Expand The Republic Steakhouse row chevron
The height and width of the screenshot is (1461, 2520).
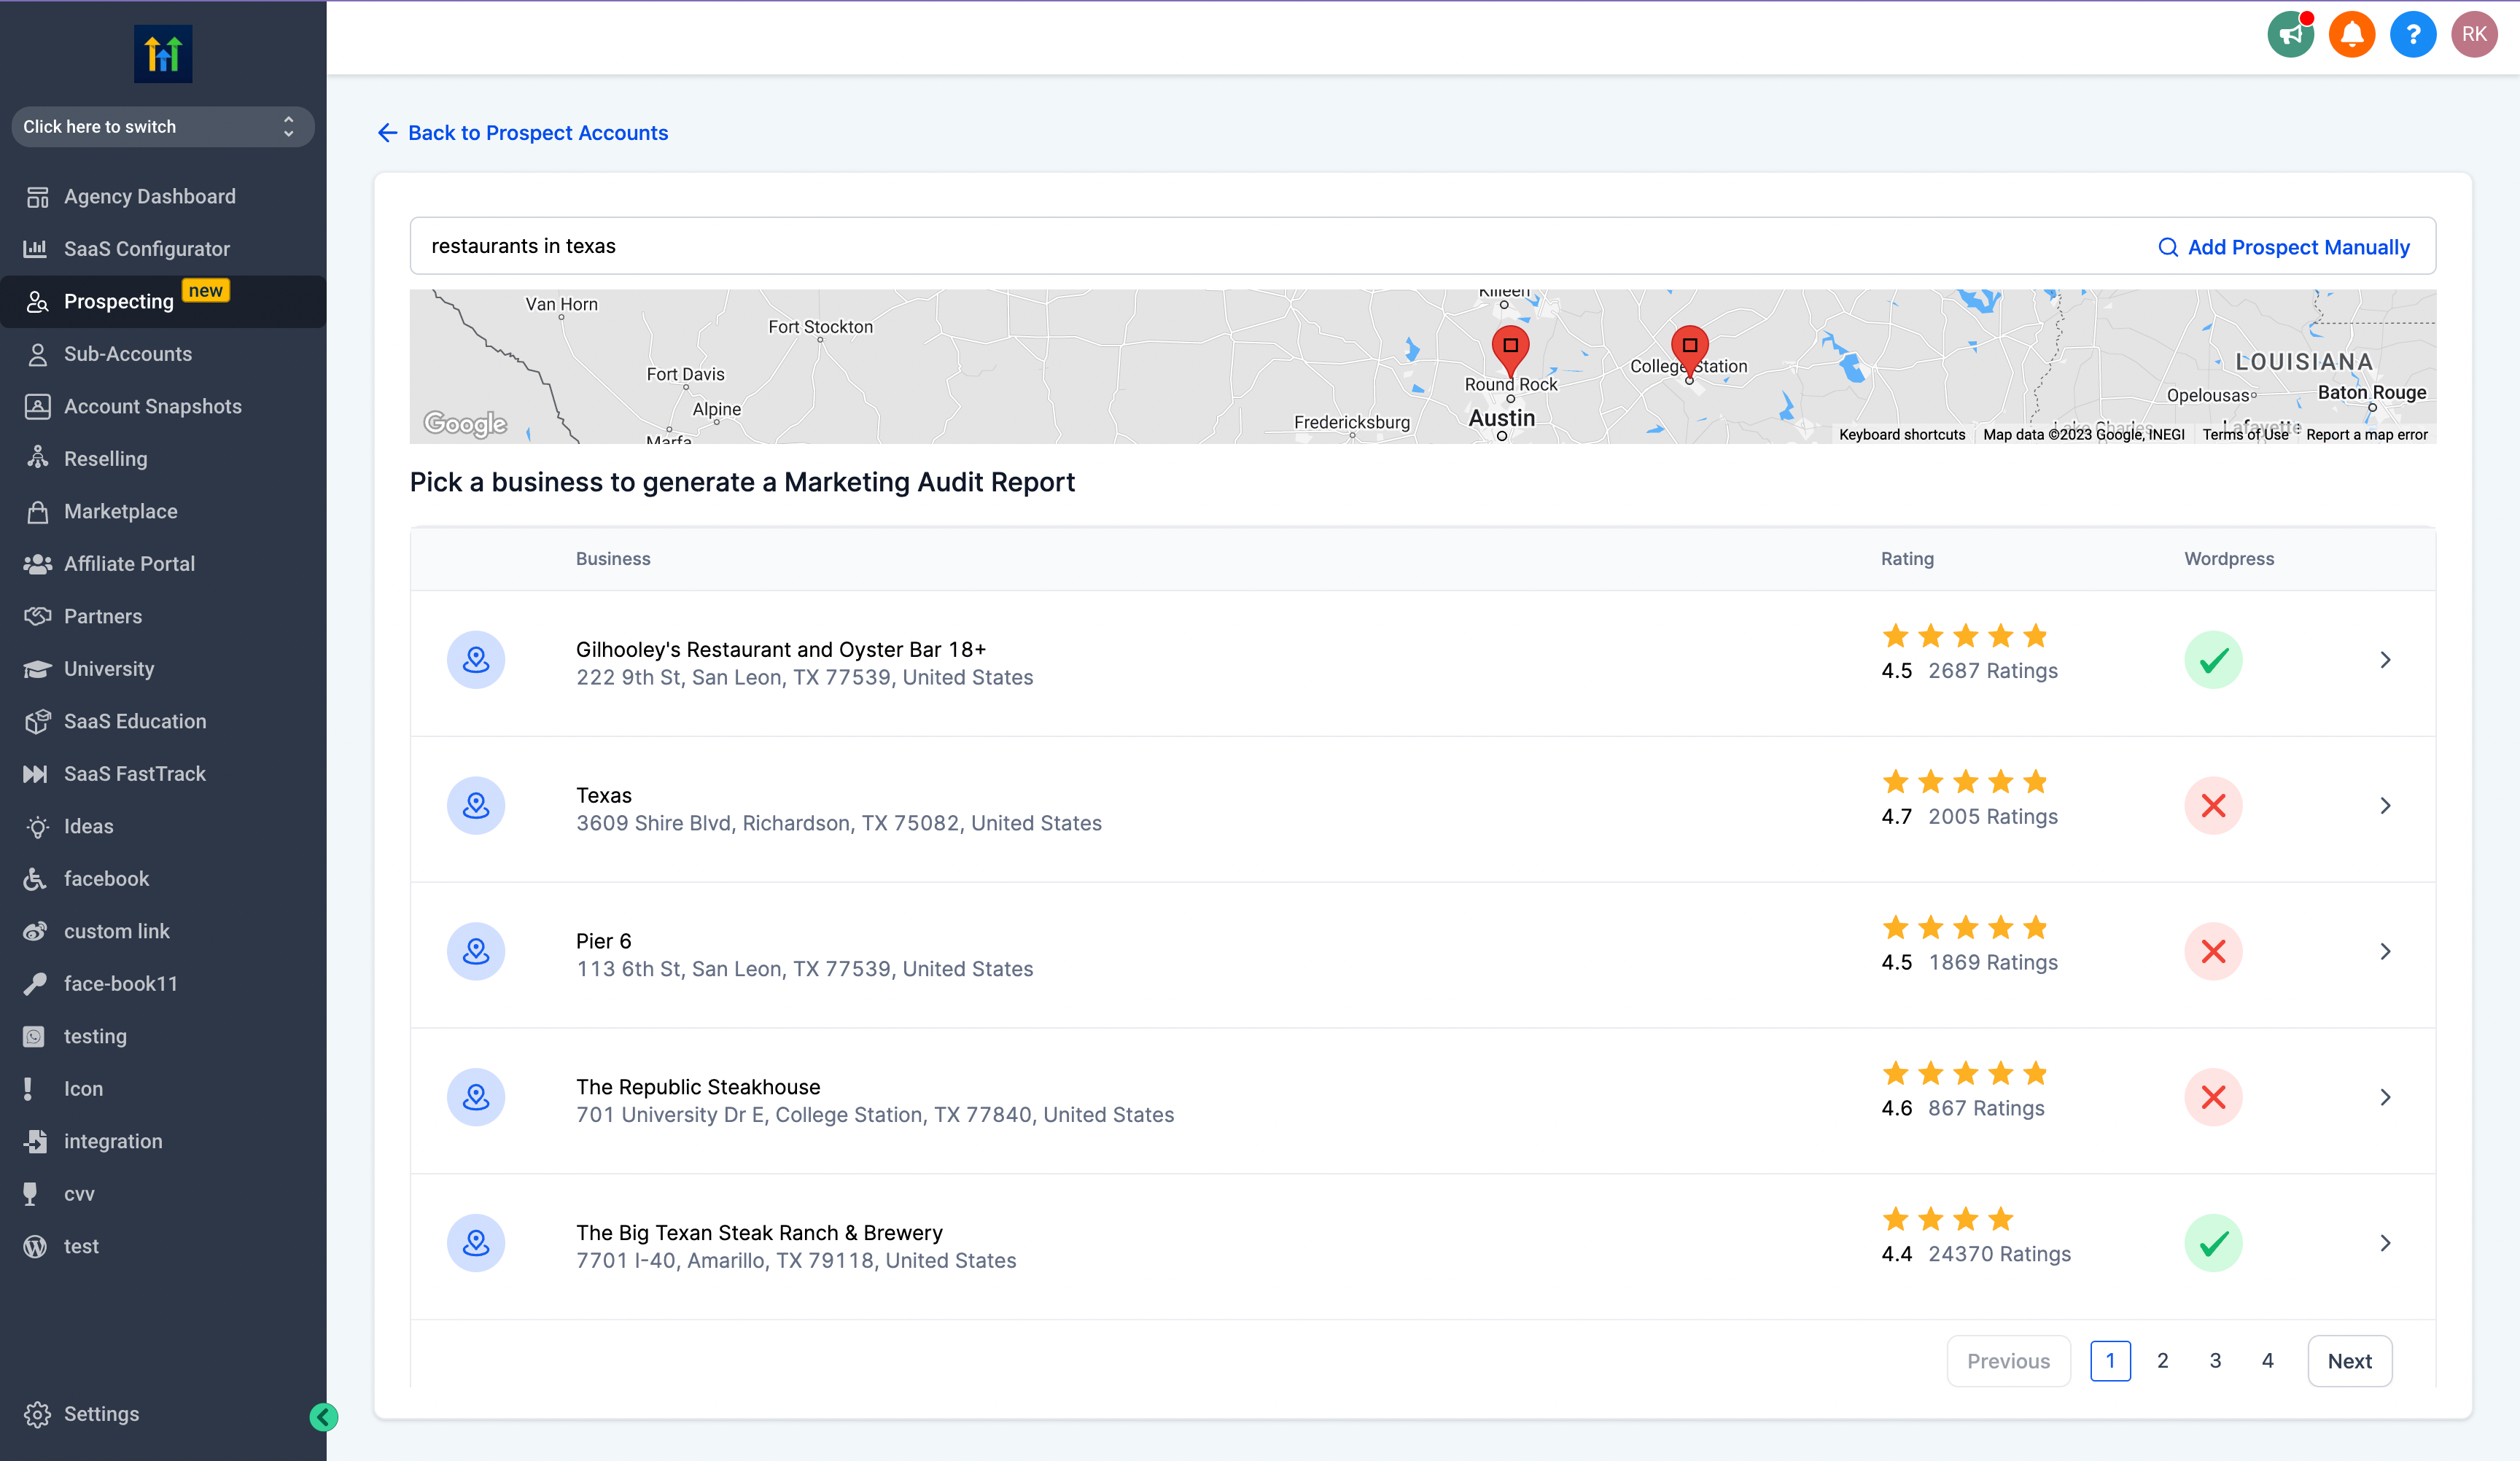[x=2385, y=1097]
